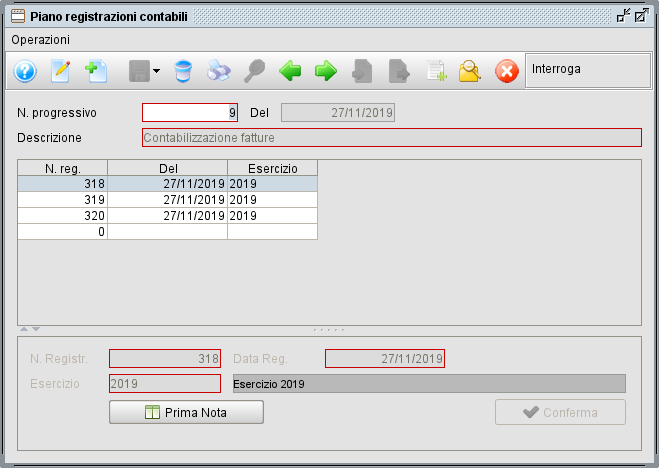Image resolution: width=659 pixels, height=468 pixels.
Task: Click the Data Reg. field
Action: click(x=385, y=358)
